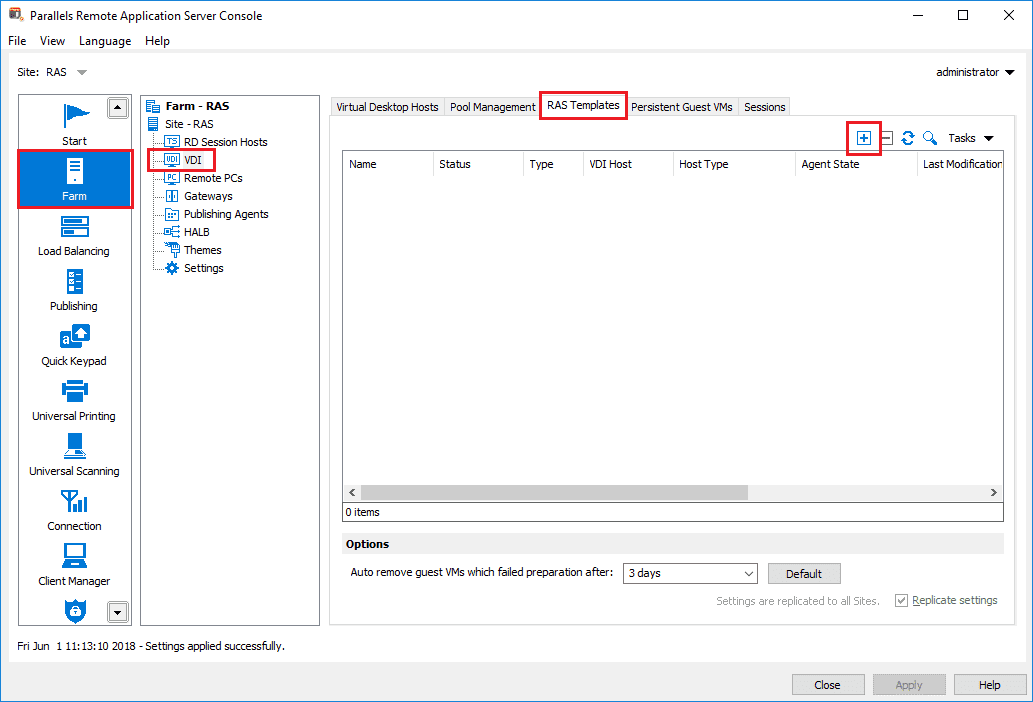Click horizontal scrollbar right arrow
The height and width of the screenshot is (702, 1033).
pos(993,493)
